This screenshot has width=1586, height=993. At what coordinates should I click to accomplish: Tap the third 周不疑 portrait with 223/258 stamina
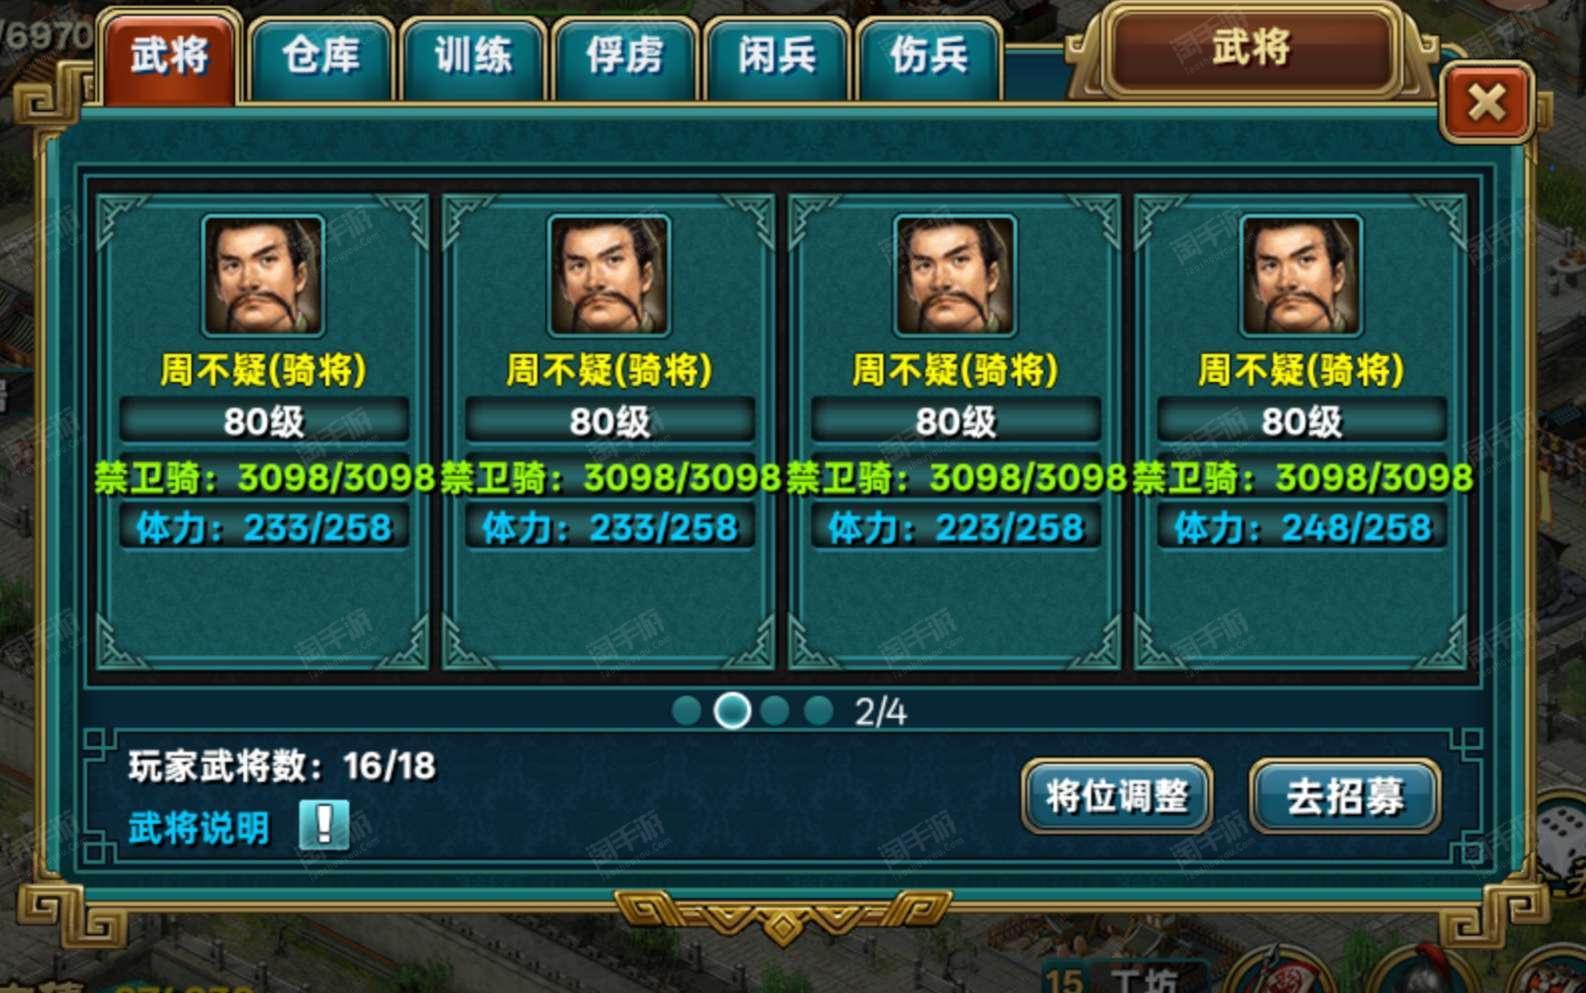point(955,275)
